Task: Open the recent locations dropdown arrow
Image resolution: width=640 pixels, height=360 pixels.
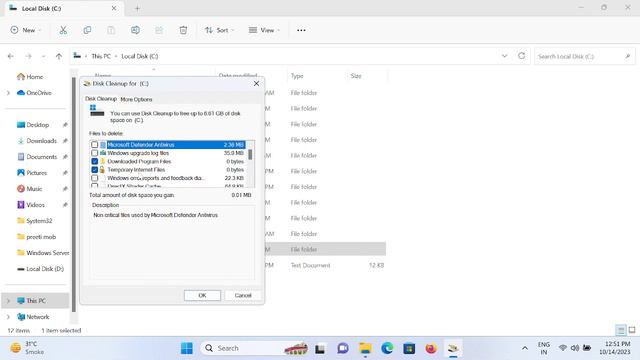Action: [43, 56]
